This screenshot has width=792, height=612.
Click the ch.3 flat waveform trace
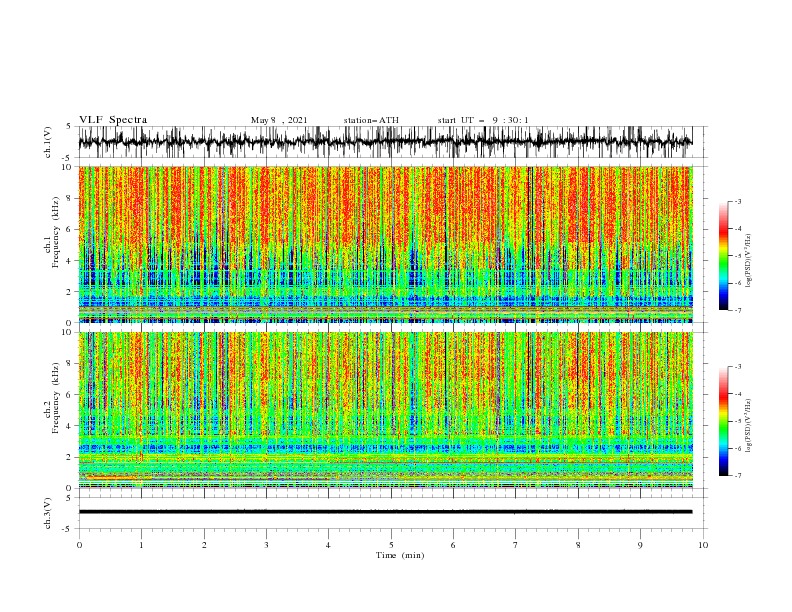(385, 512)
